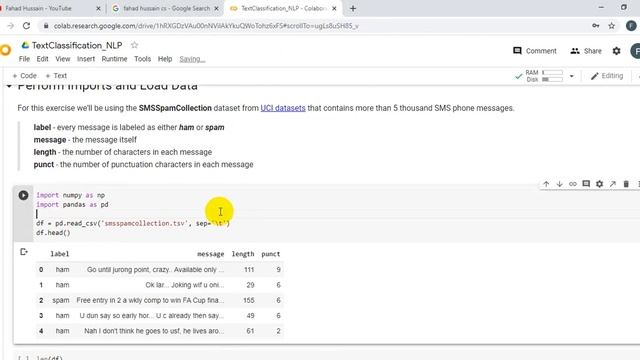Click the length value 155

pyautogui.click(x=249, y=300)
